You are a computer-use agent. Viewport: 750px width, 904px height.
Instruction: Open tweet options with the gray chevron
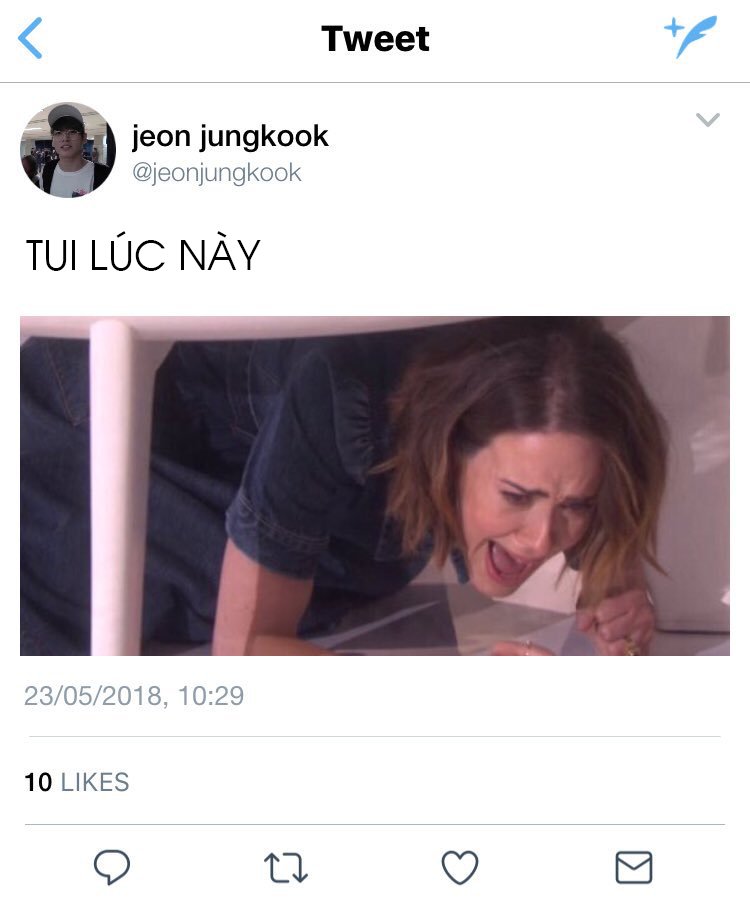(x=708, y=119)
